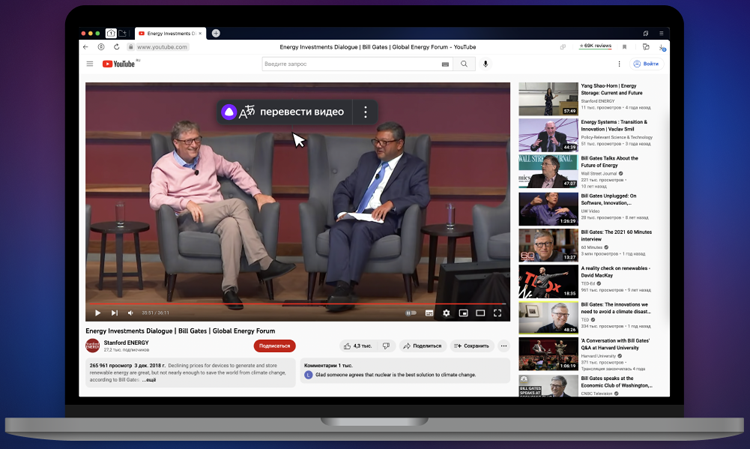750x449 pixels.
Task: Toggle theater mode in the player
Action: tap(480, 313)
